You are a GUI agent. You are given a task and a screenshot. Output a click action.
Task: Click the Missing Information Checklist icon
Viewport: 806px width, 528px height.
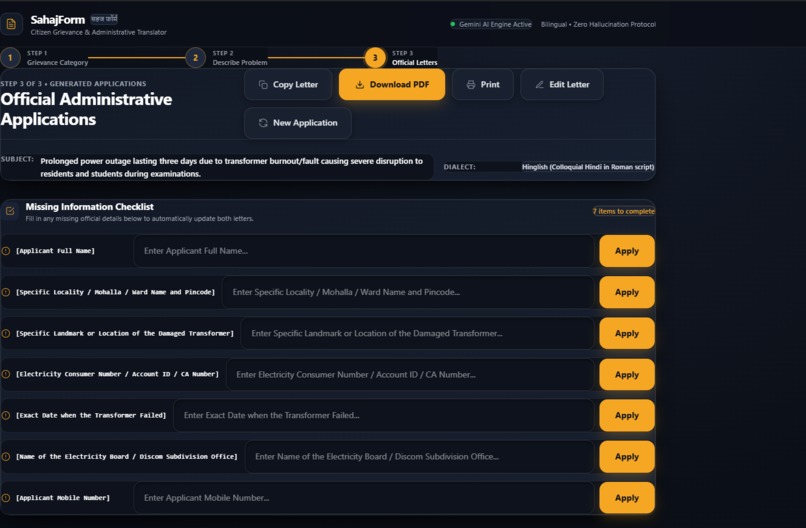coord(10,211)
